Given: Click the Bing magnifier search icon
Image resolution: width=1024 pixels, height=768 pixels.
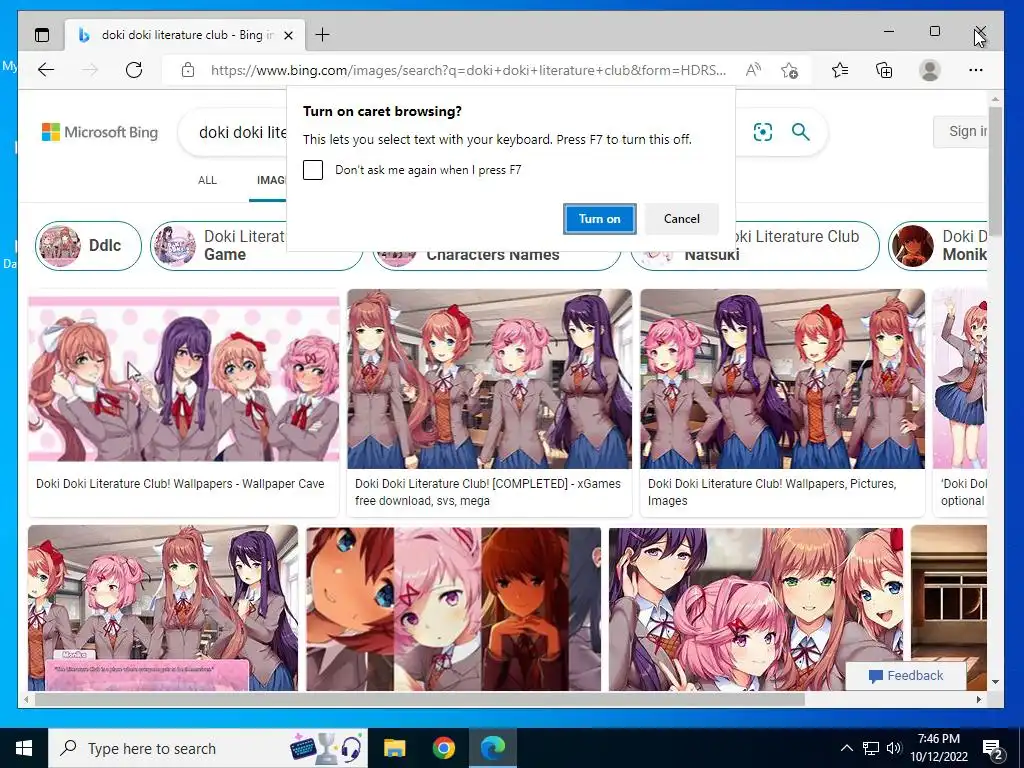Looking at the screenshot, I should [801, 132].
